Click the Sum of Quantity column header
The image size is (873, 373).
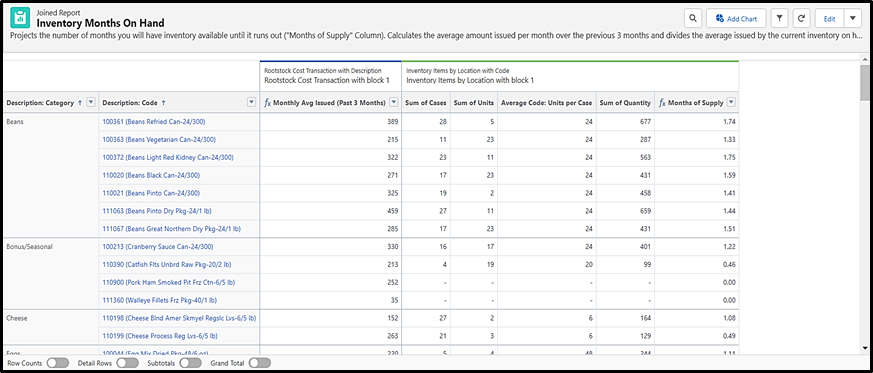625,102
